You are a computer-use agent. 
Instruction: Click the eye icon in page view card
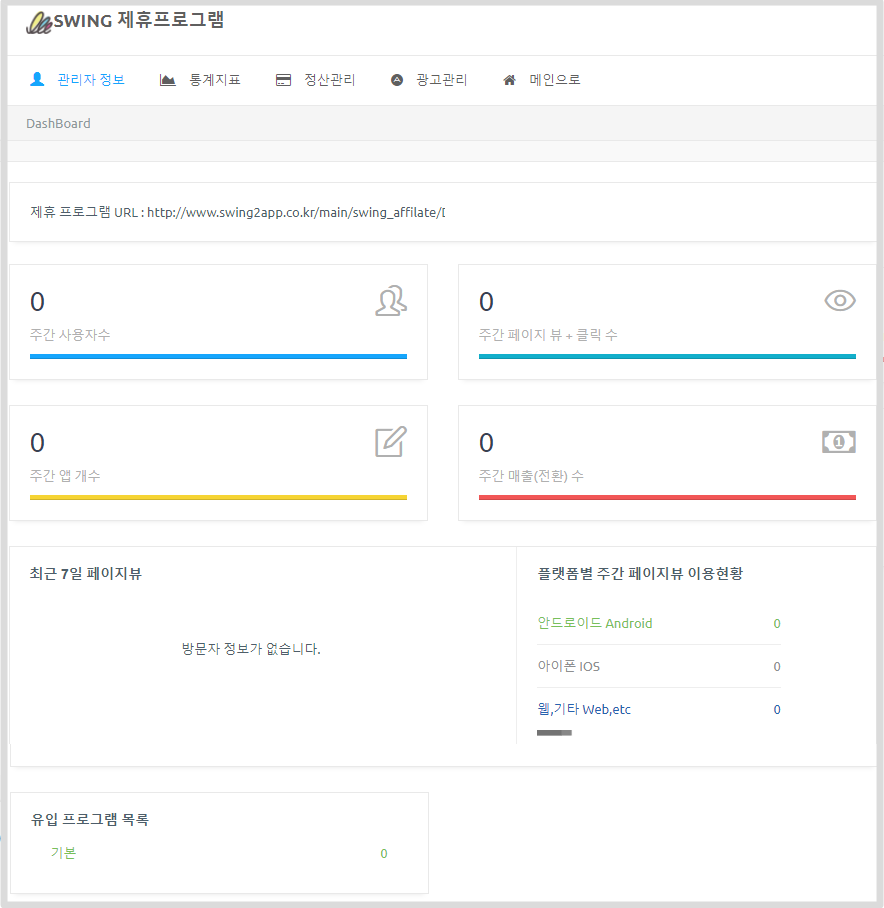(x=840, y=300)
